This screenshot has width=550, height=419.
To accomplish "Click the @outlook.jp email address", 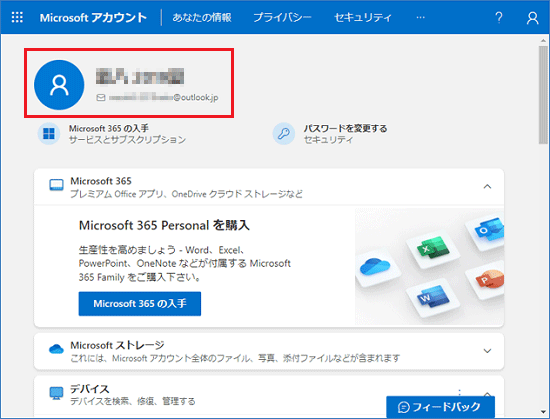I will [163, 97].
